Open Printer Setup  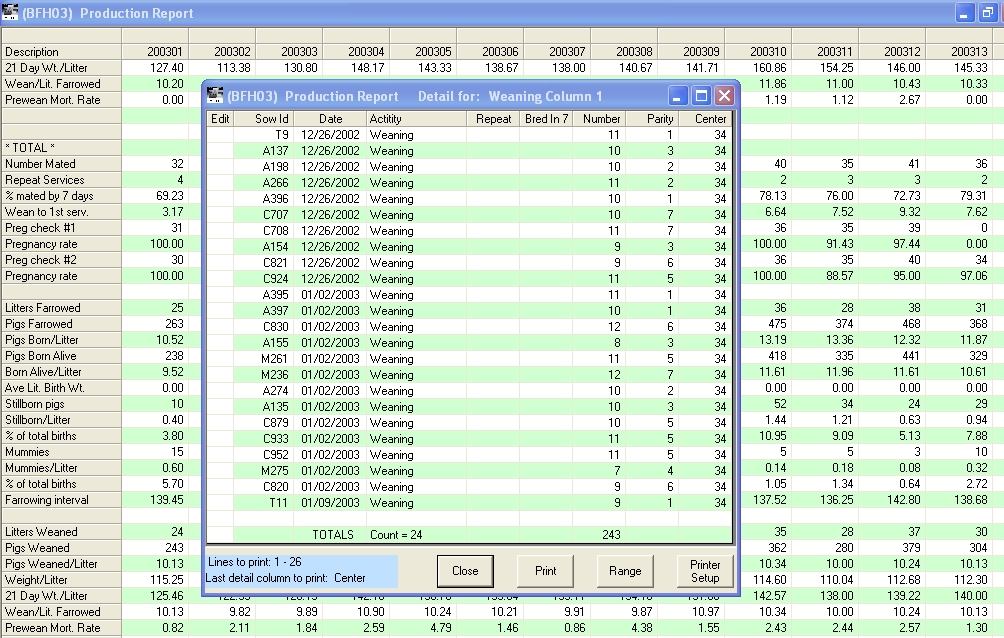(x=705, y=571)
